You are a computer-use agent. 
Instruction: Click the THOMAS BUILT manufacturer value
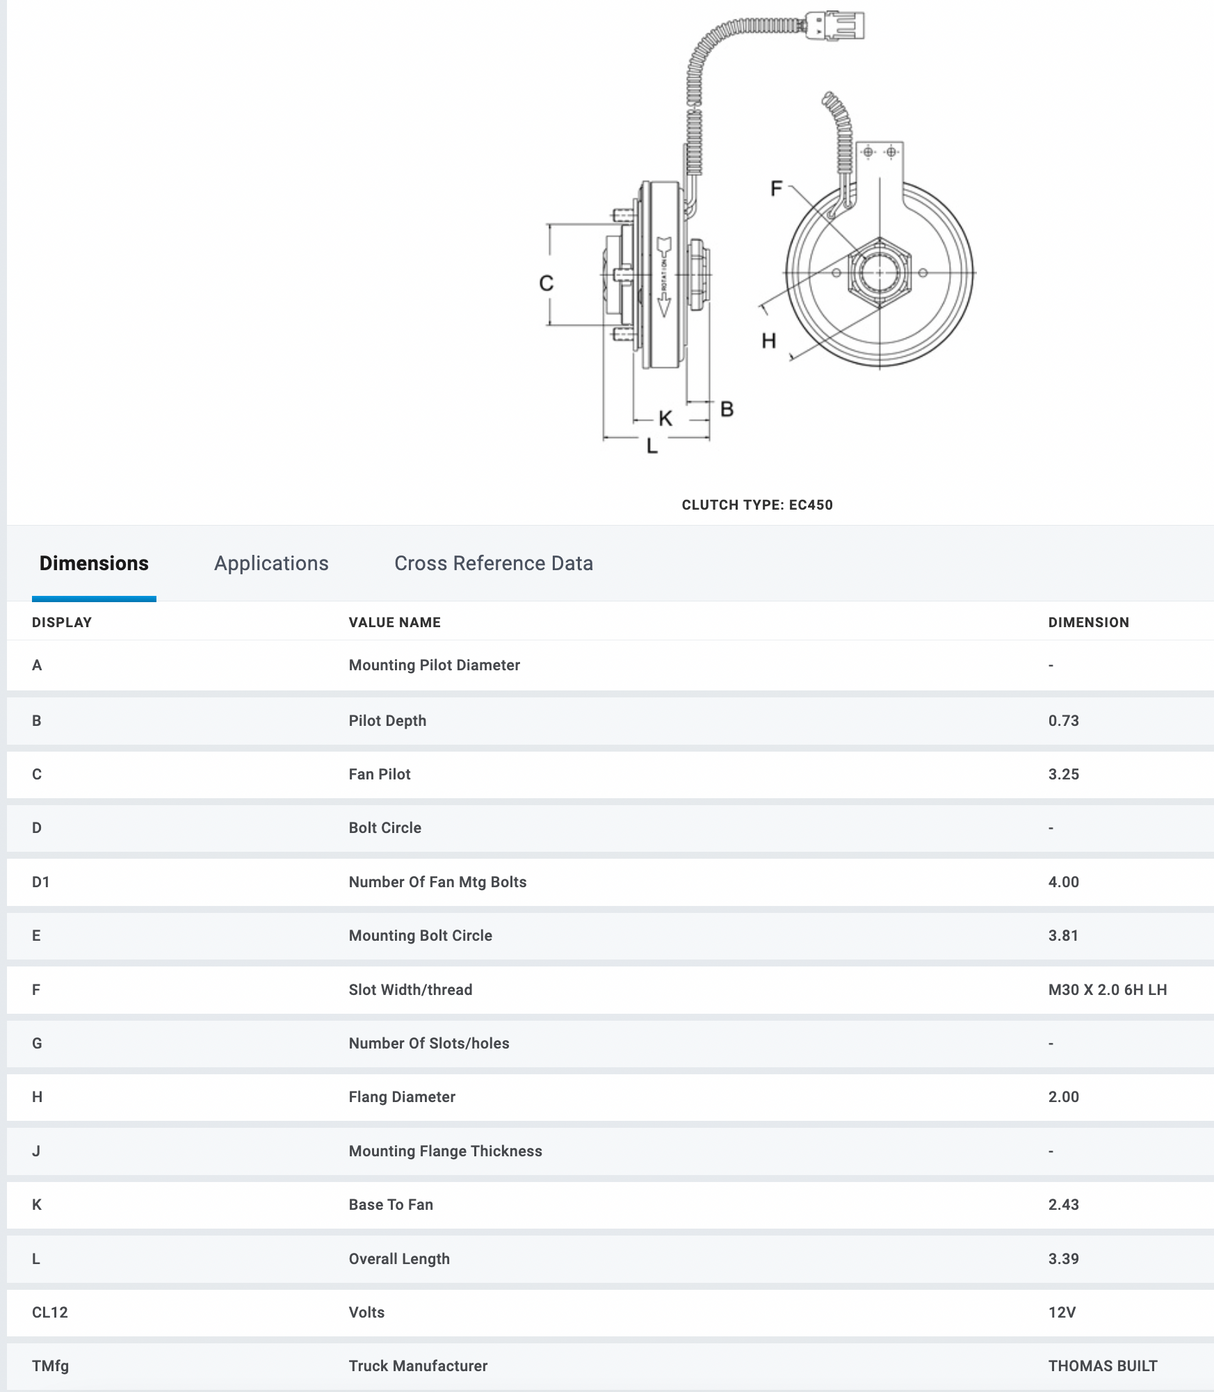pyautogui.click(x=1102, y=1366)
